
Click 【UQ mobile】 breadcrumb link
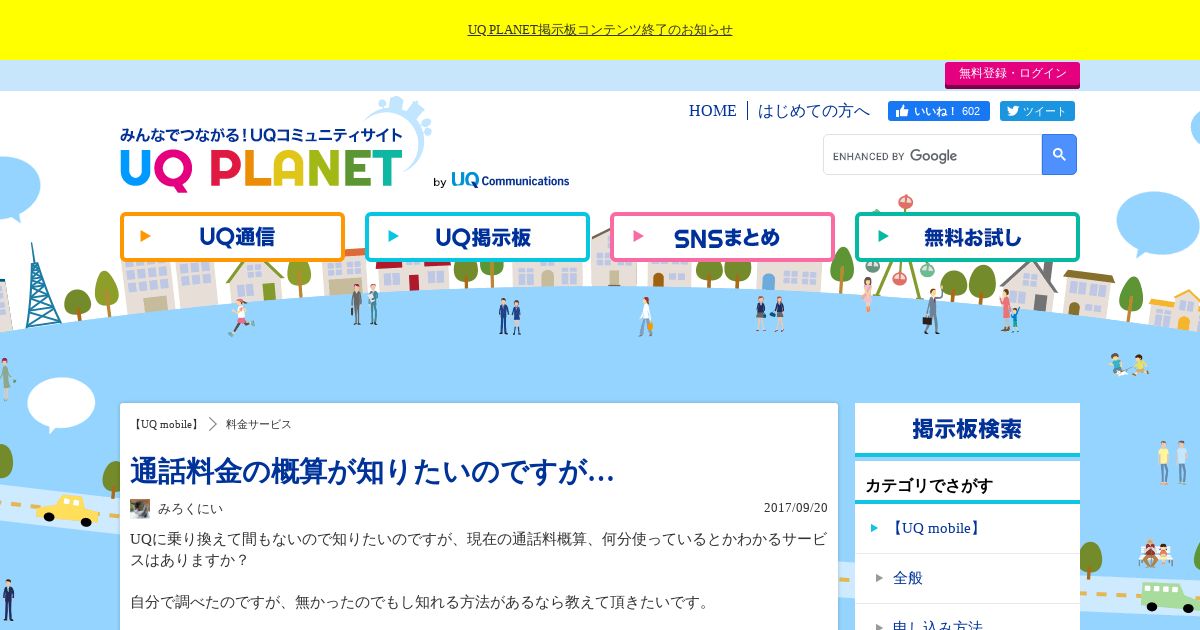pos(165,424)
